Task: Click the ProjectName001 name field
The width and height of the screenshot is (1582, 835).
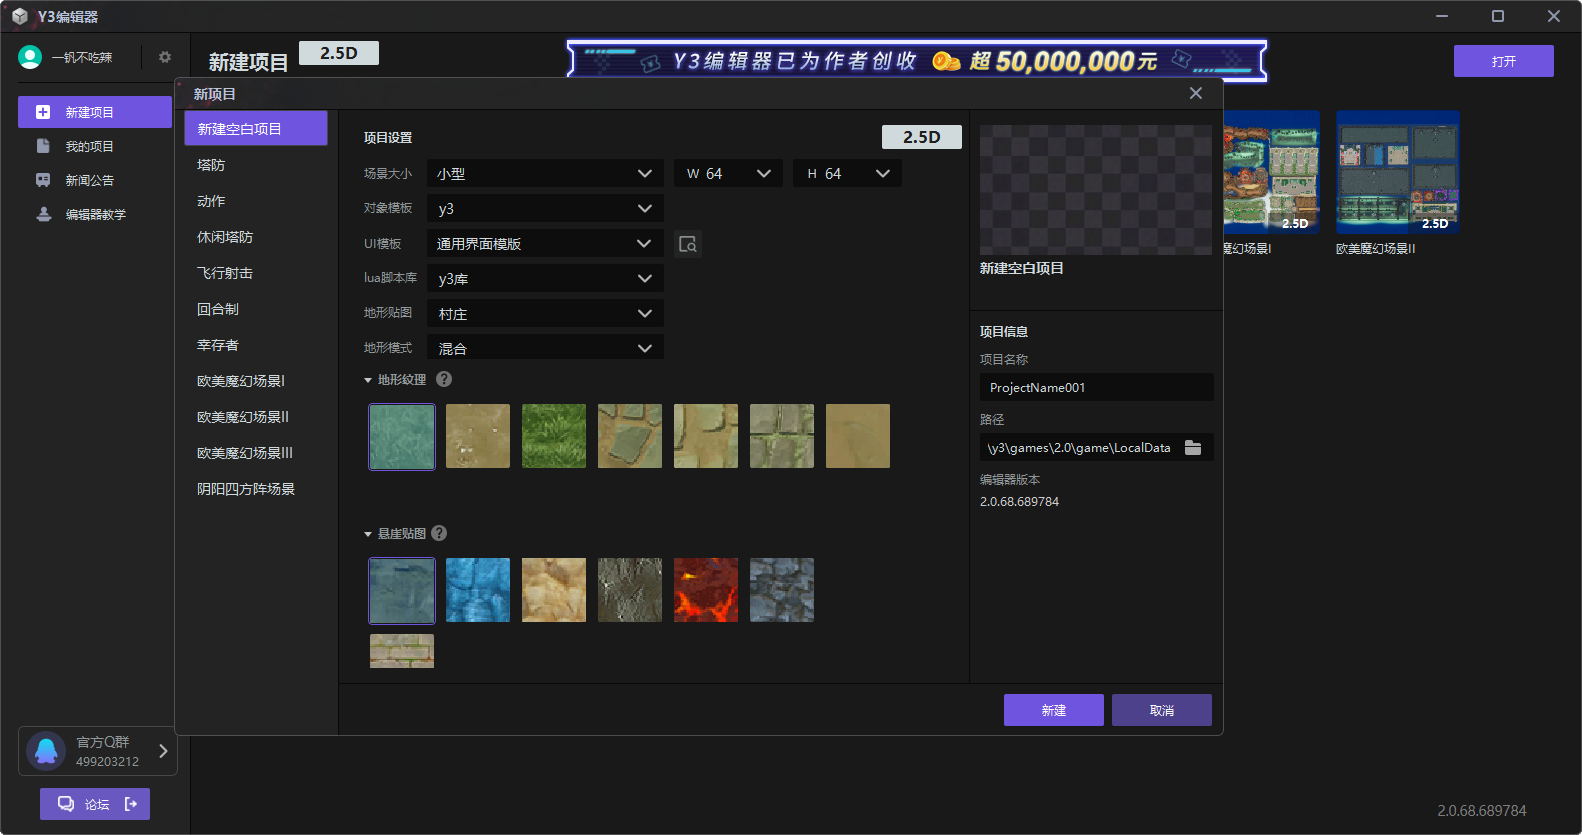Action: [1095, 387]
